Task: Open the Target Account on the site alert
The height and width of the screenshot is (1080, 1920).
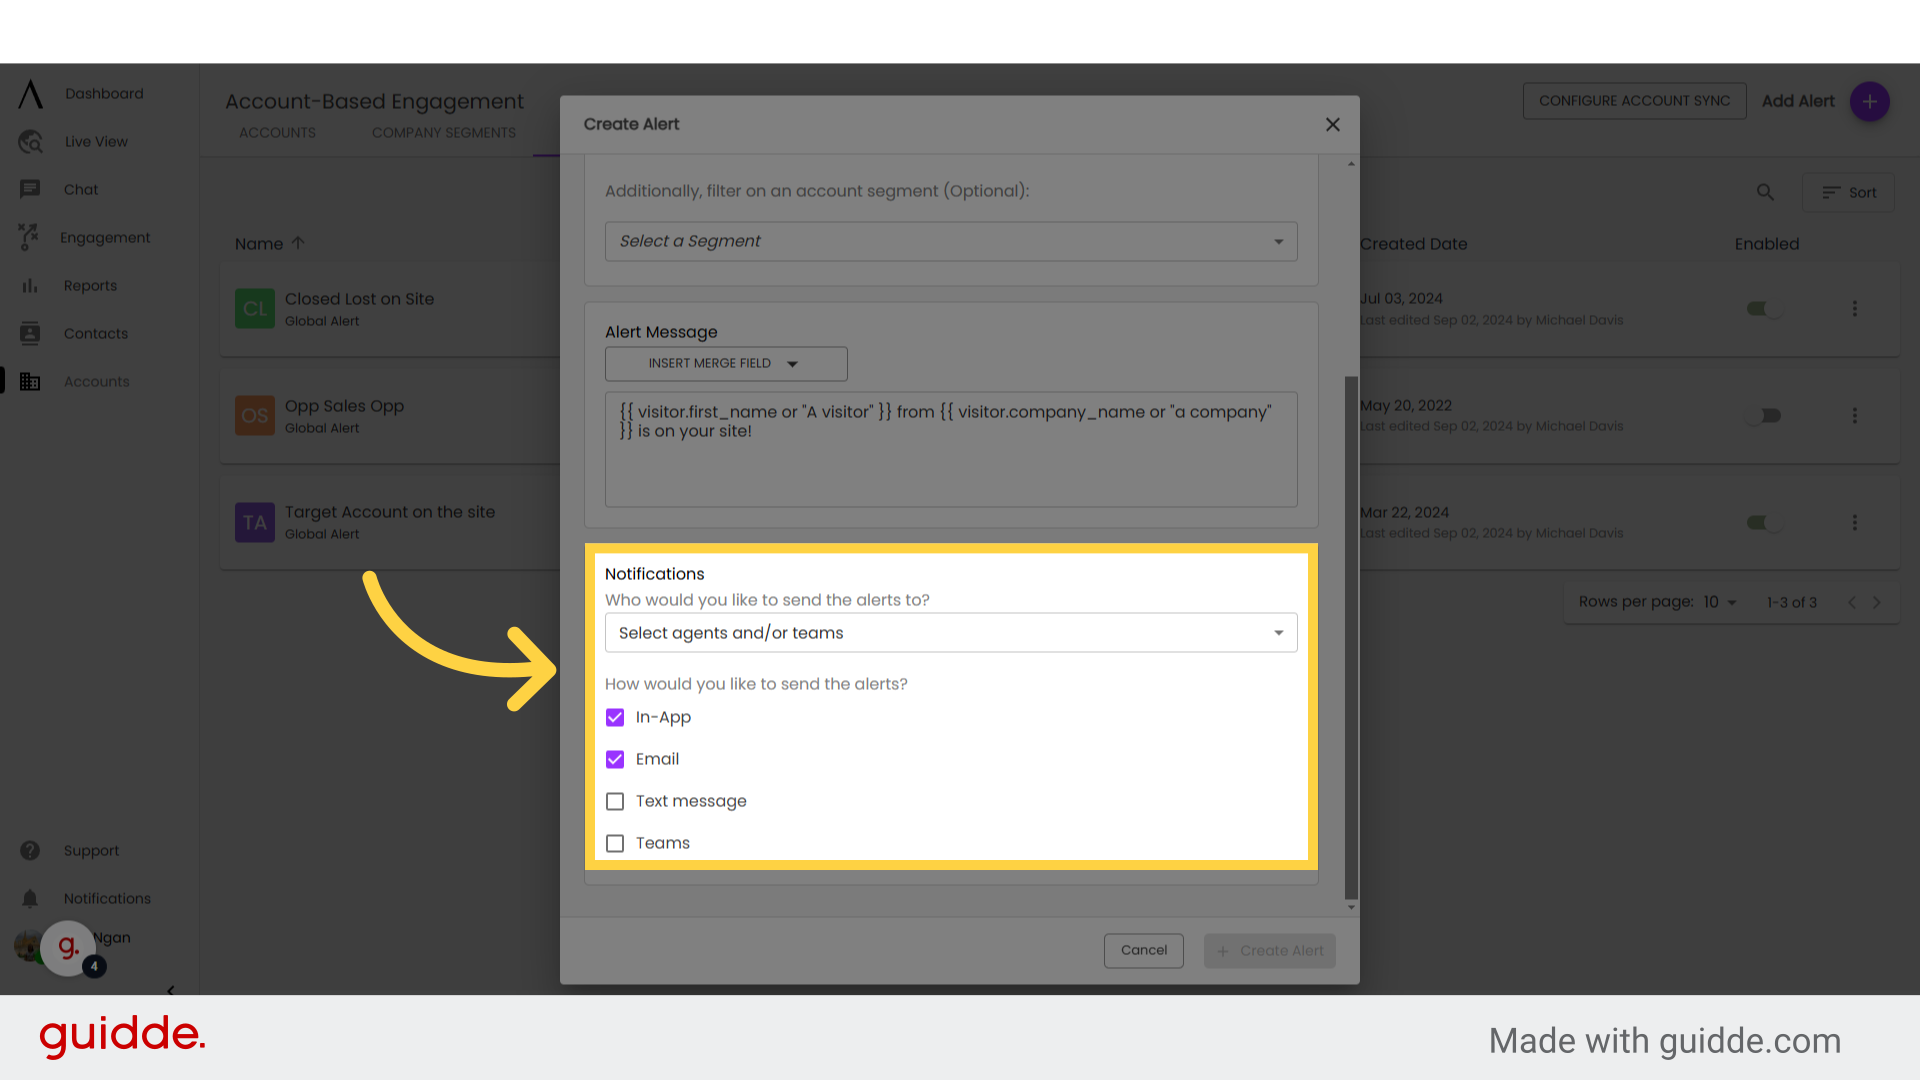Action: coord(390,512)
